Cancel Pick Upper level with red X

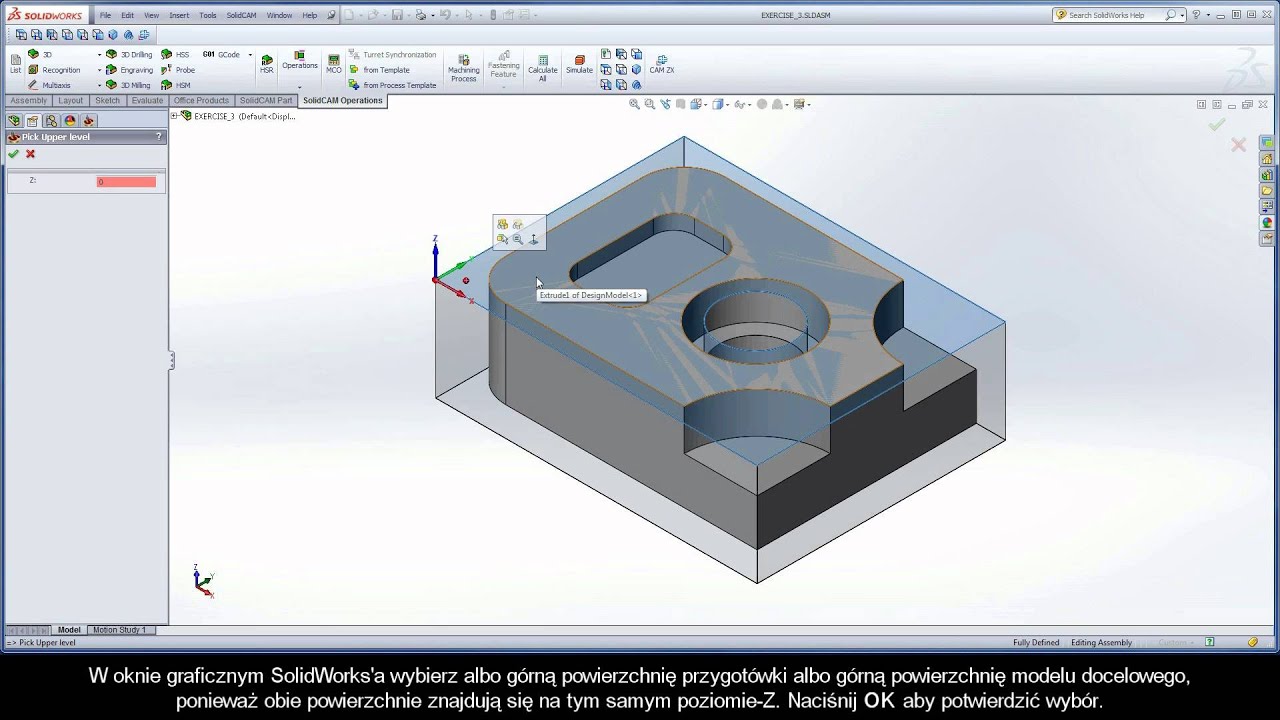click(30, 154)
